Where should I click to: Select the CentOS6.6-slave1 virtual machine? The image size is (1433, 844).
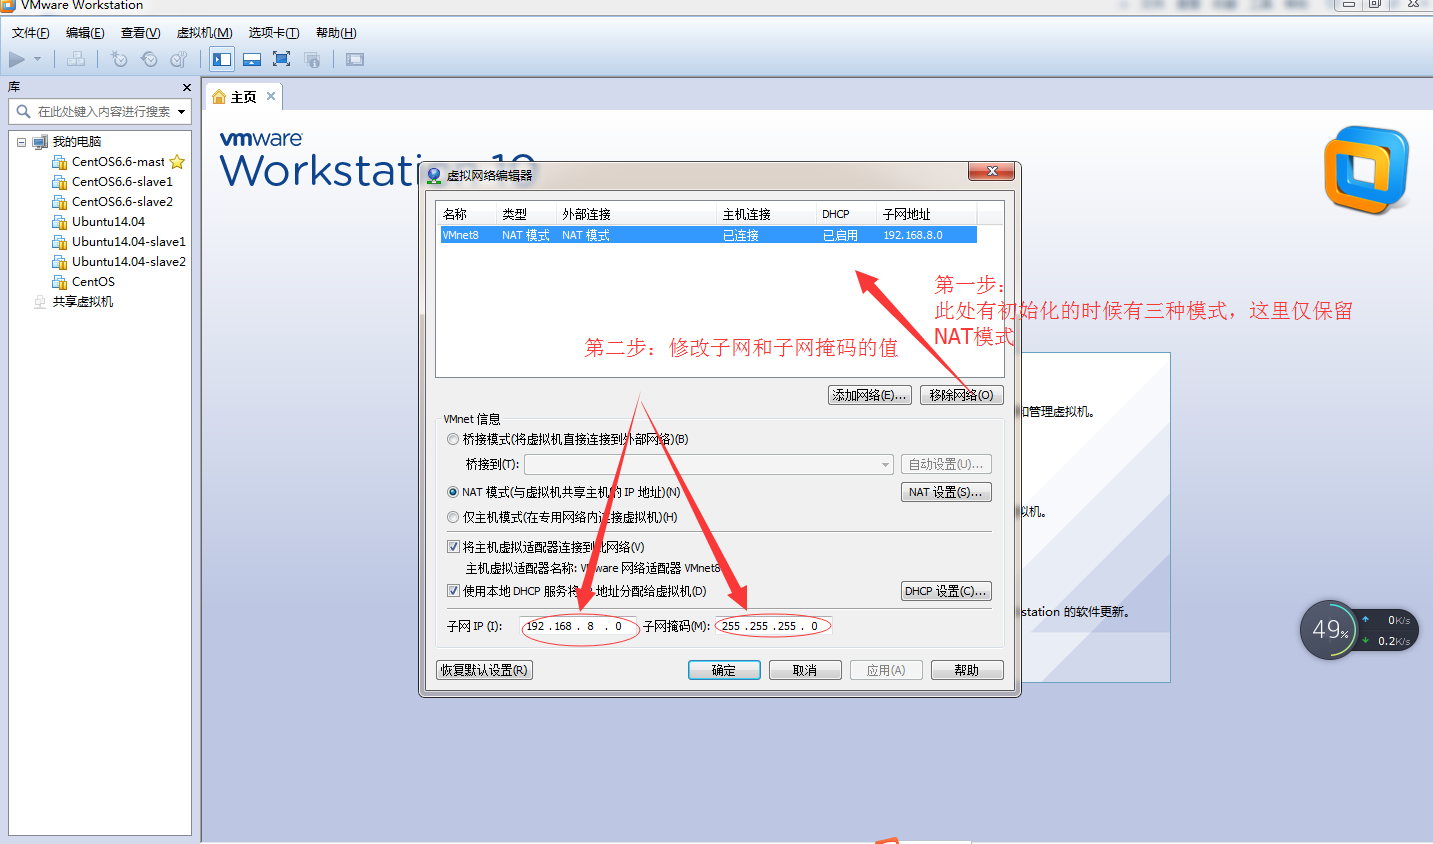[x=122, y=181]
